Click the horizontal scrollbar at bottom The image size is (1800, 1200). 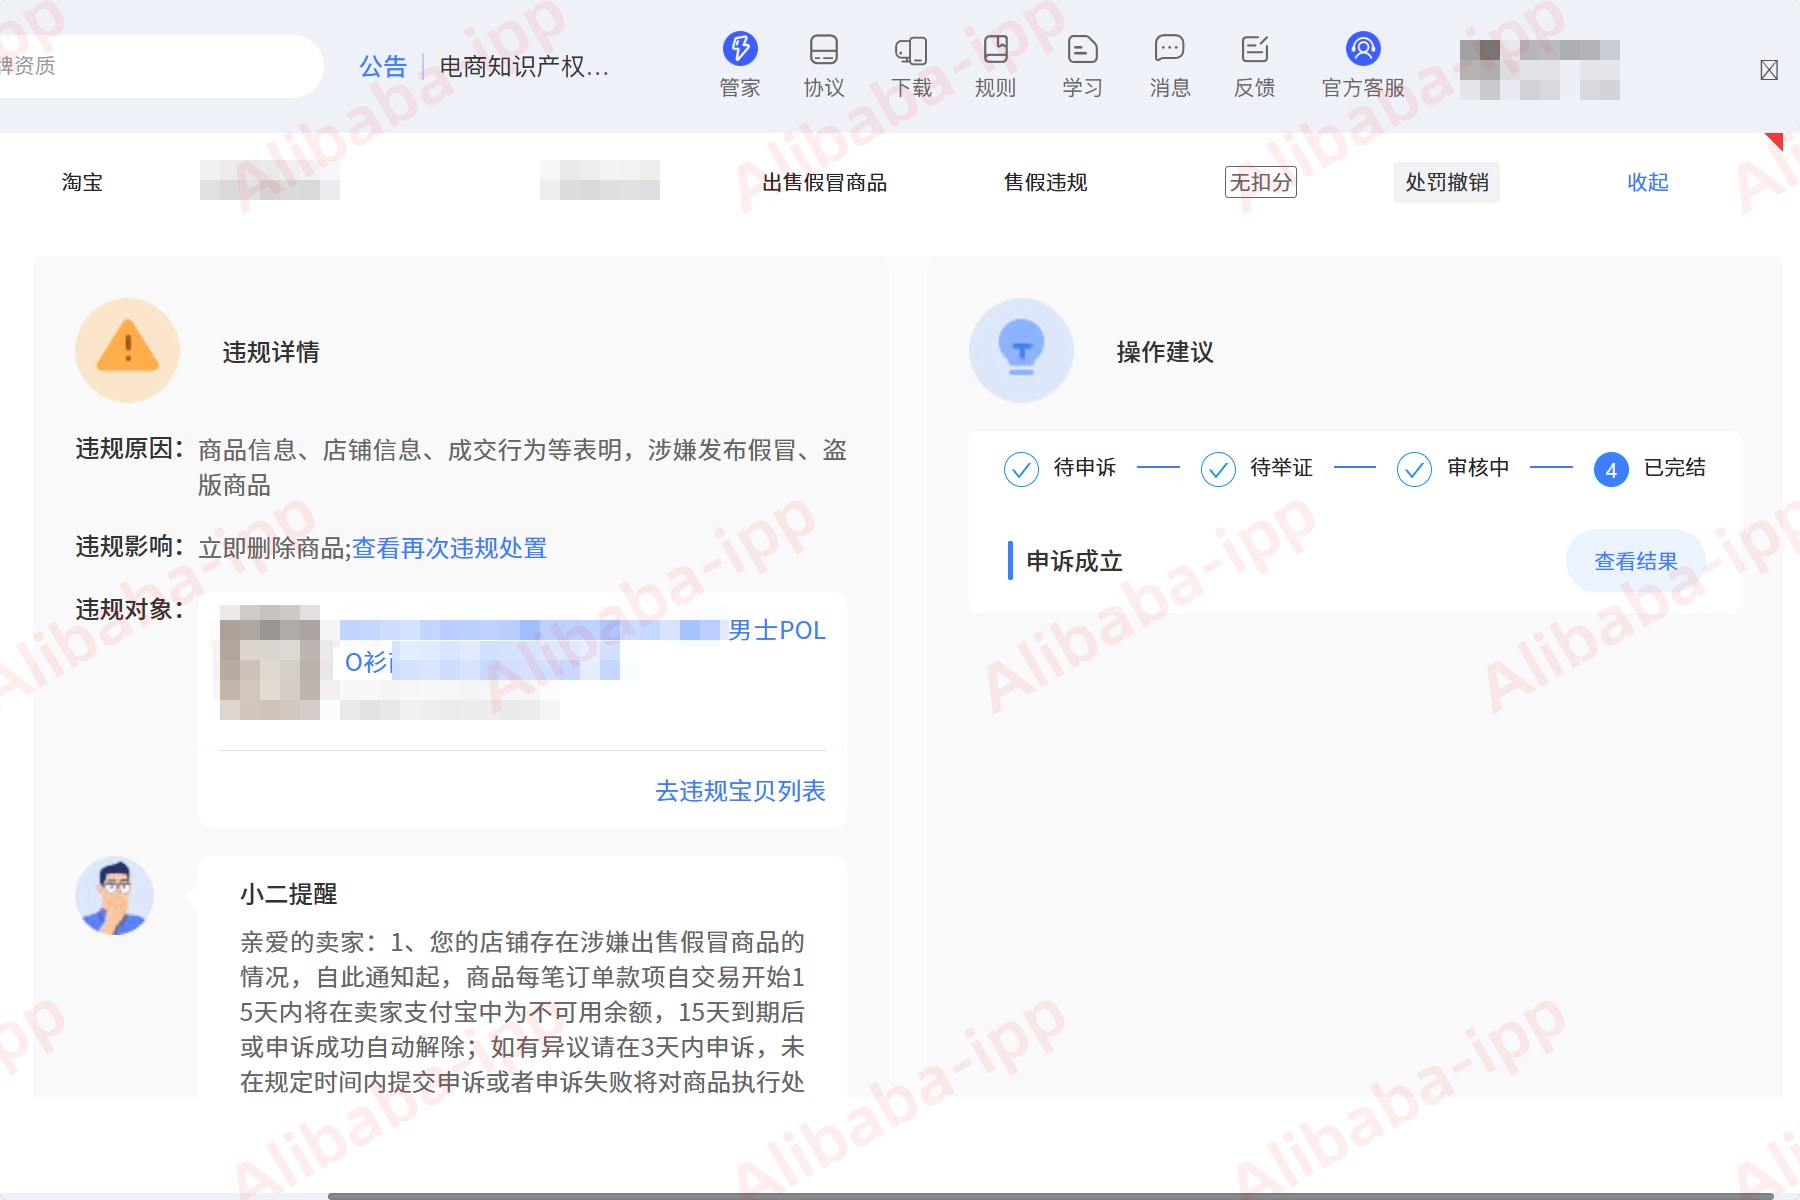tap(1050, 1195)
